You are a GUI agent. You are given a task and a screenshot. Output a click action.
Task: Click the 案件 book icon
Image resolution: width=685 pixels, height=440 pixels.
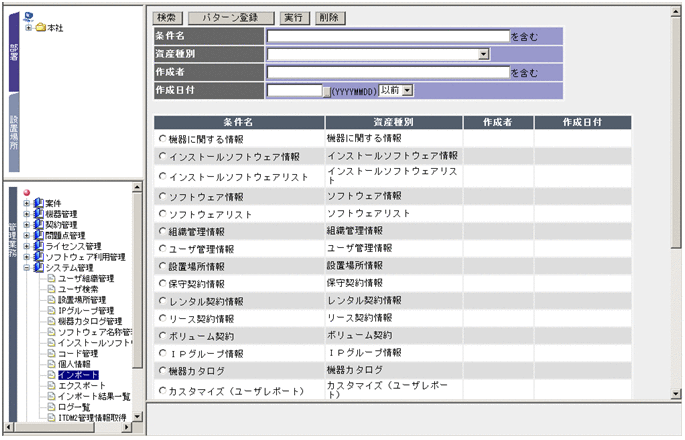38,203
